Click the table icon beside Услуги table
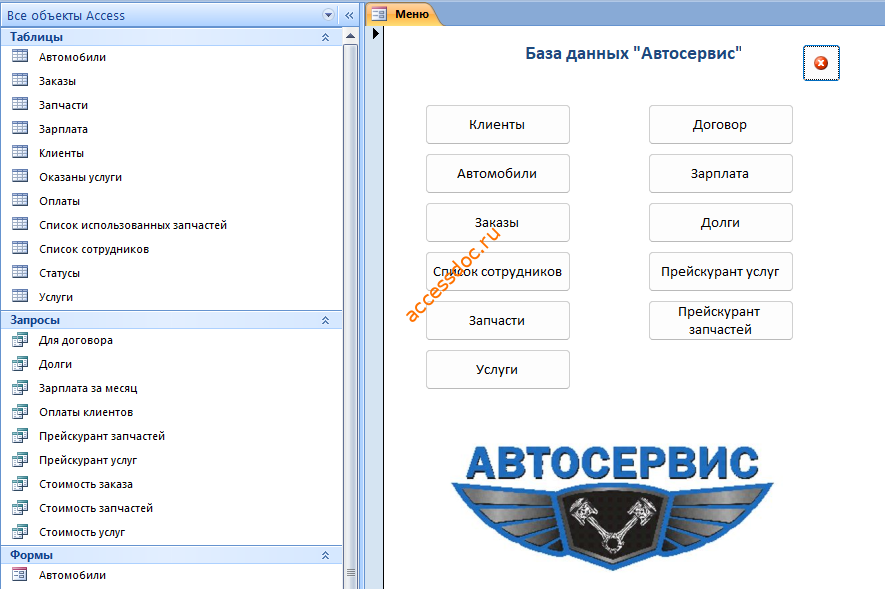 pyautogui.click(x=20, y=296)
